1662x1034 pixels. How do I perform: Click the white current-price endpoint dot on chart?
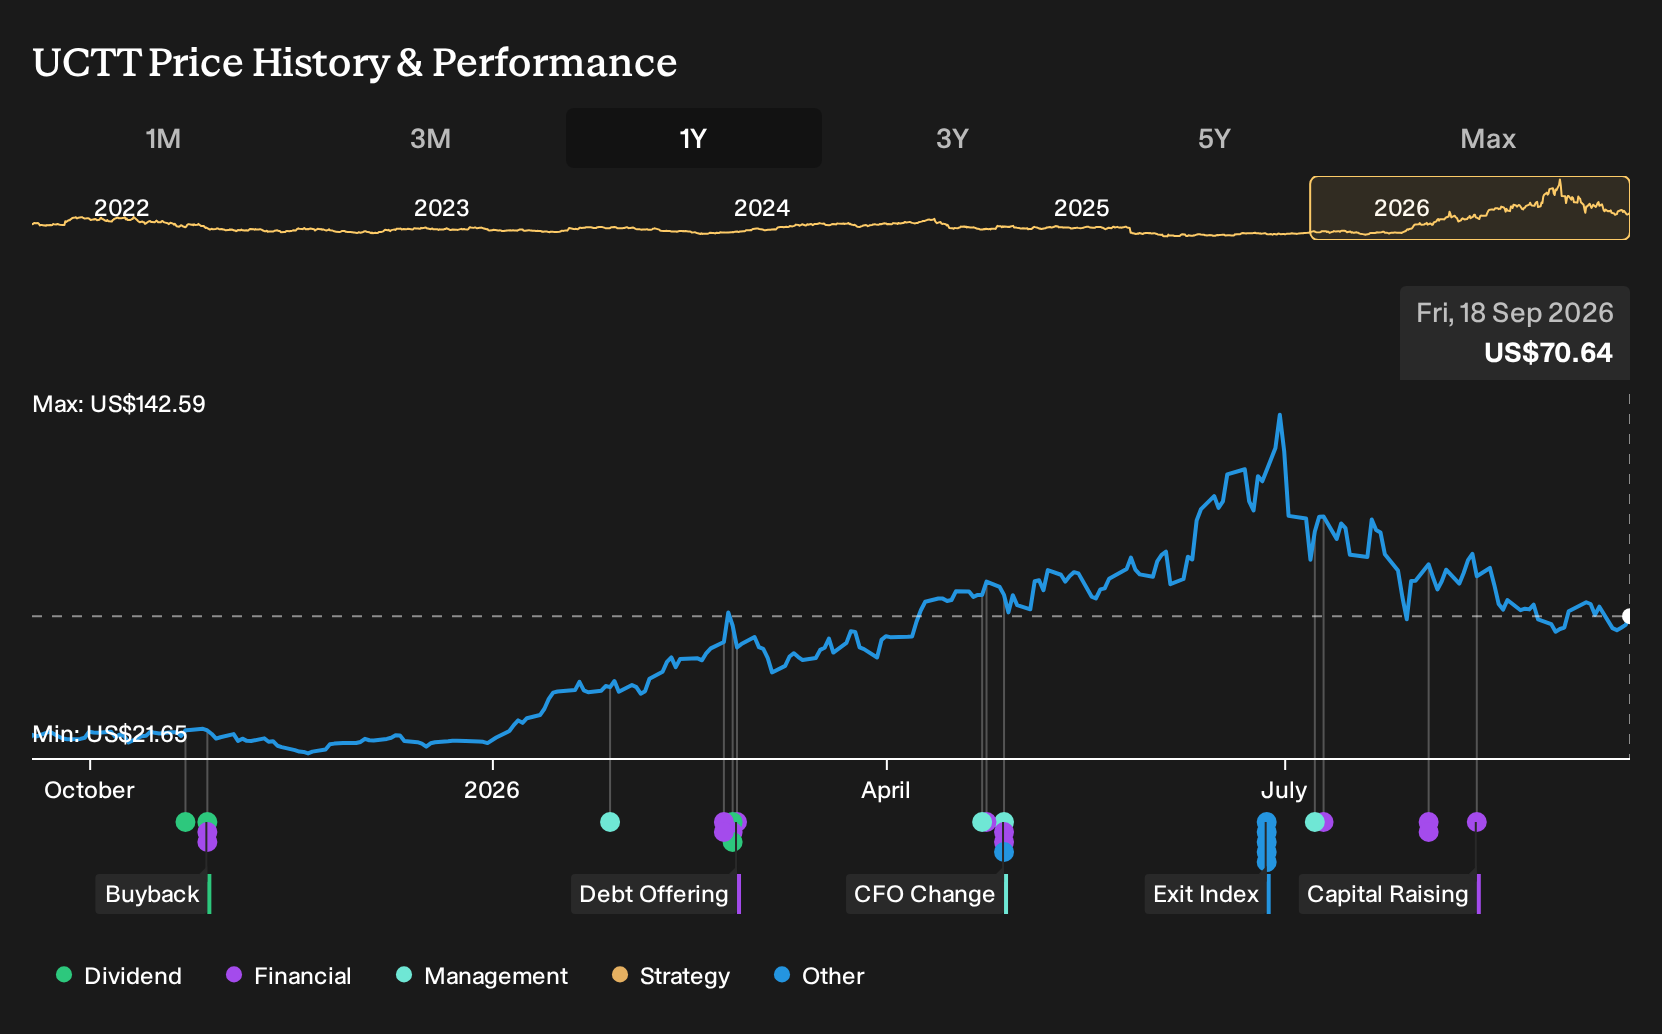[x=1628, y=616]
